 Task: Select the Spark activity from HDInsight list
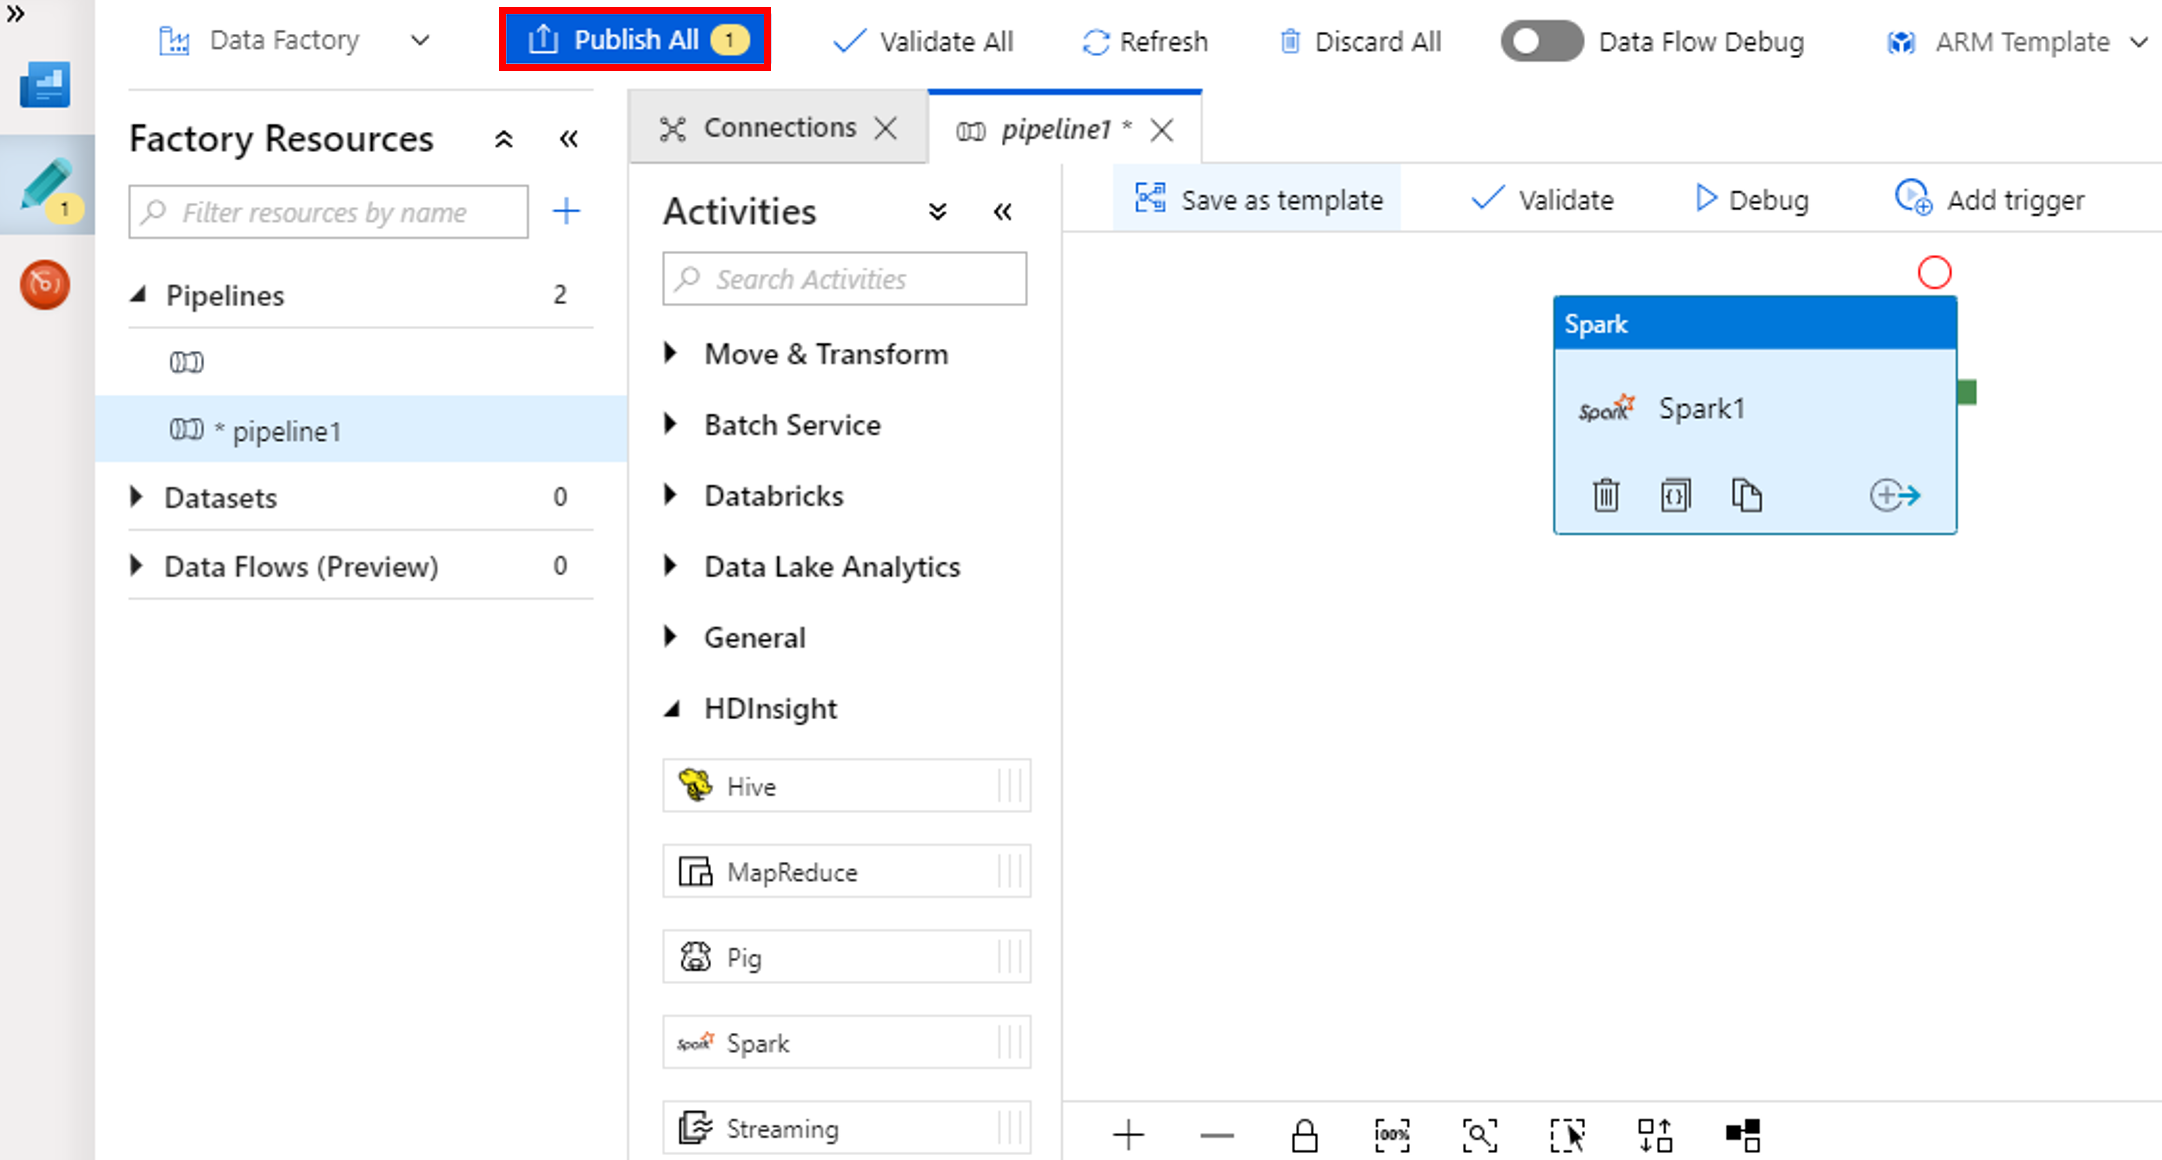tap(844, 1041)
